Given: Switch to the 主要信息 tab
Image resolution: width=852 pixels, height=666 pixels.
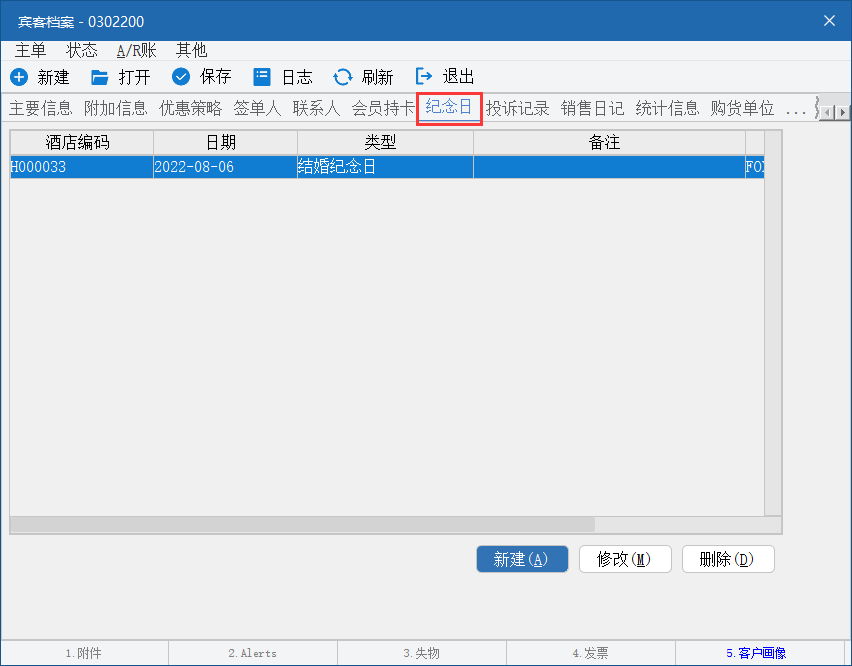Looking at the screenshot, I should point(41,108).
